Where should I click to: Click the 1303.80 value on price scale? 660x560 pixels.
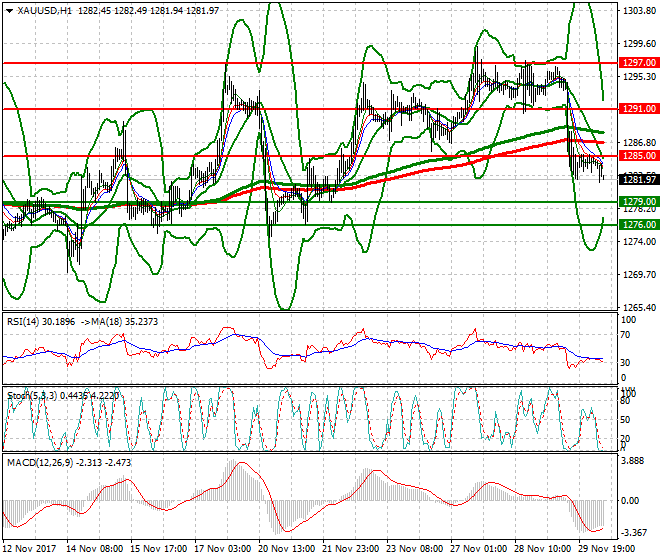(638, 11)
